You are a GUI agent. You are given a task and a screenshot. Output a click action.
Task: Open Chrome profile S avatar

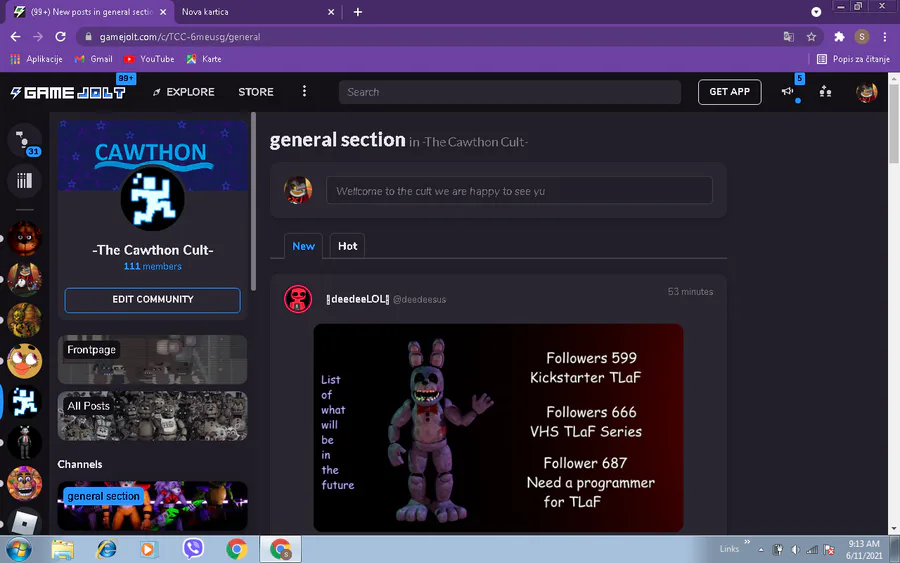click(862, 37)
